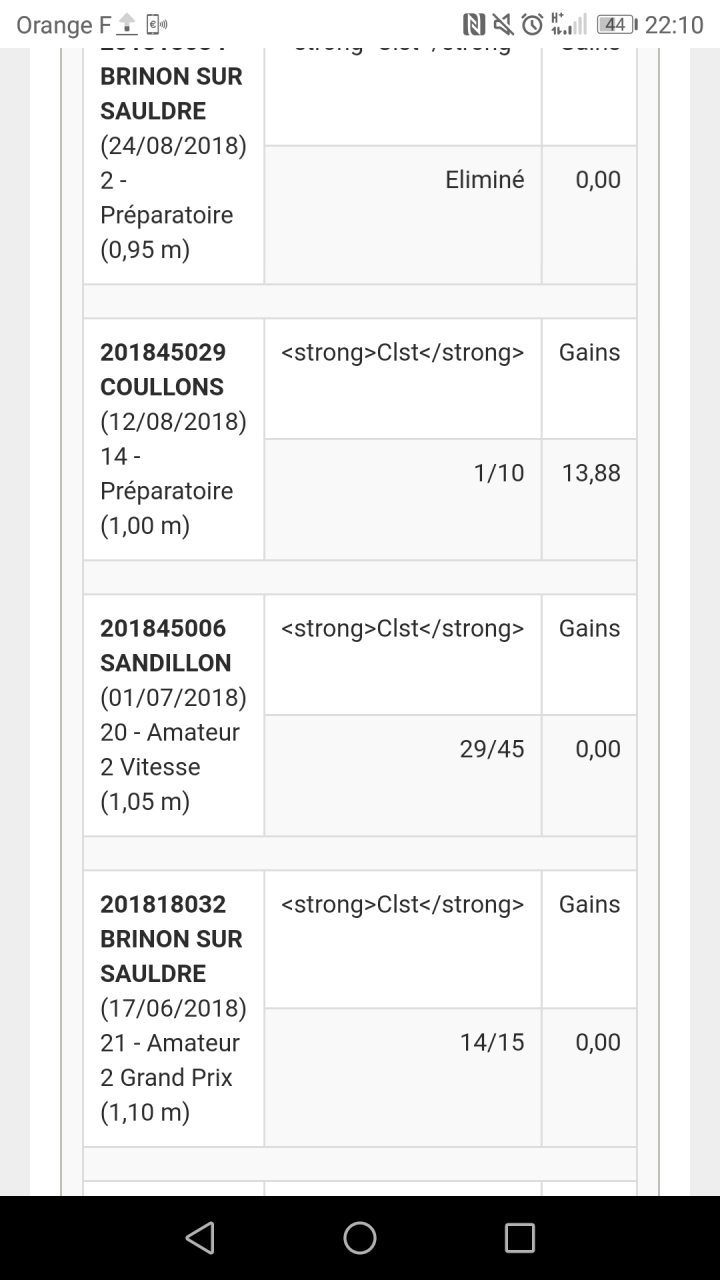Image resolution: width=720 pixels, height=1280 pixels.
Task: Tap the NFC status bar icon
Action: [x=474, y=25]
